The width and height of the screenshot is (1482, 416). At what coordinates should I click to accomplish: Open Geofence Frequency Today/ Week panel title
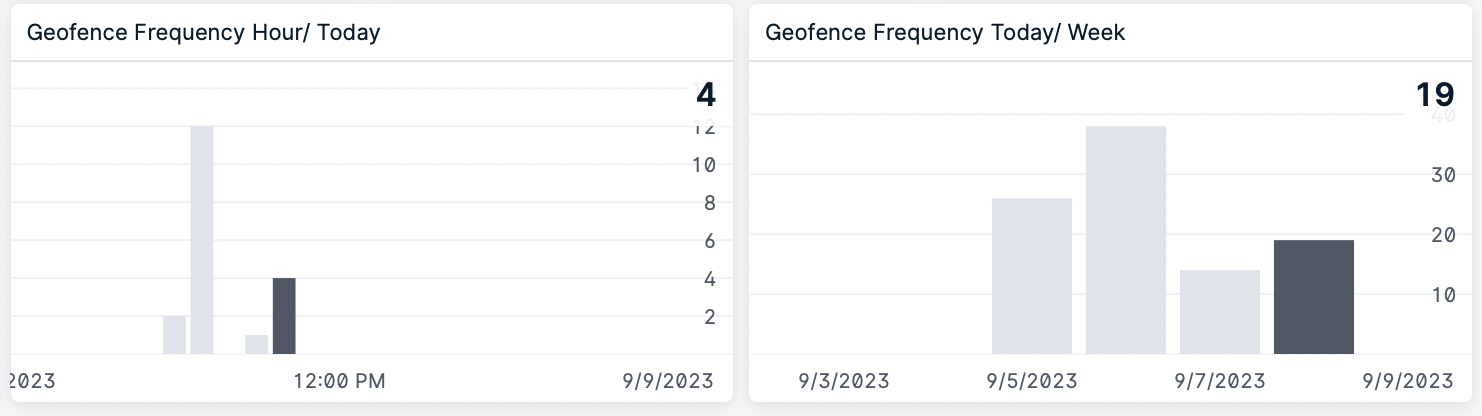[945, 32]
